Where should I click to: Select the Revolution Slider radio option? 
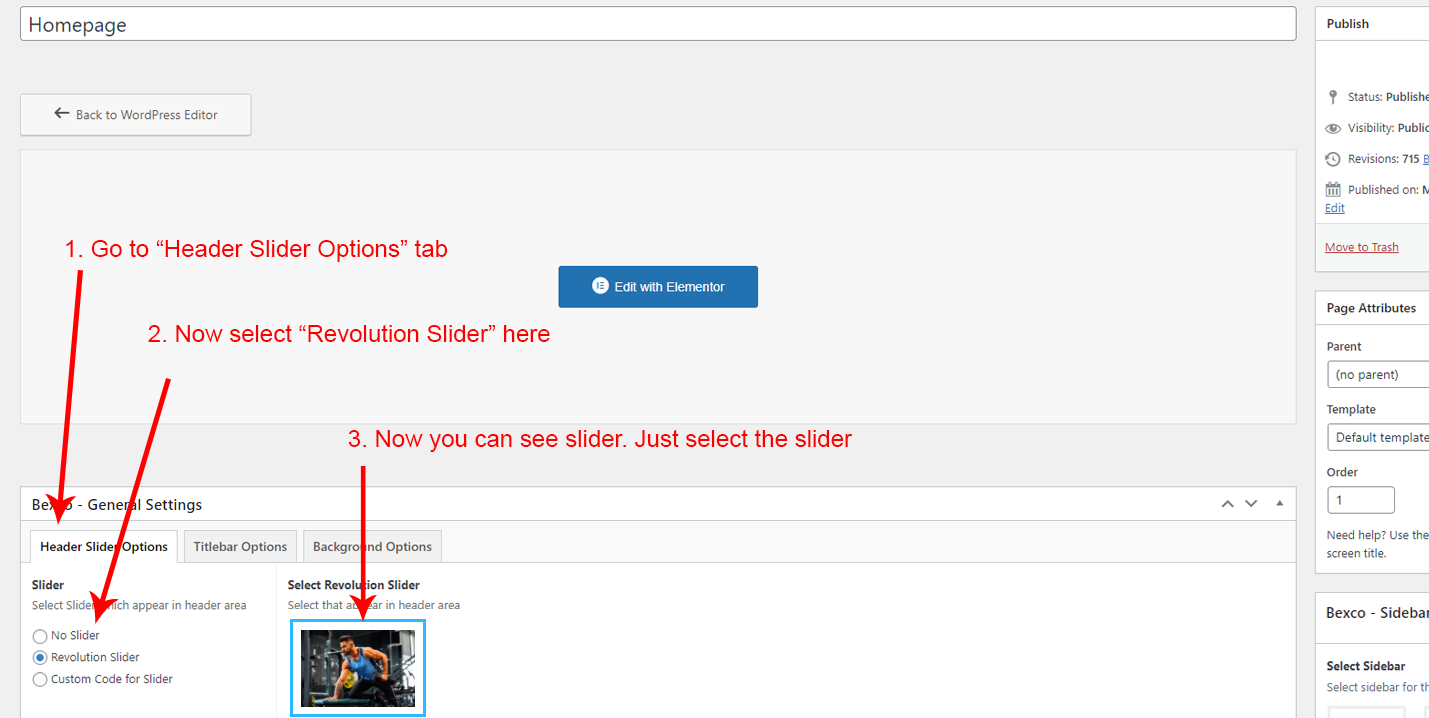pos(40,658)
